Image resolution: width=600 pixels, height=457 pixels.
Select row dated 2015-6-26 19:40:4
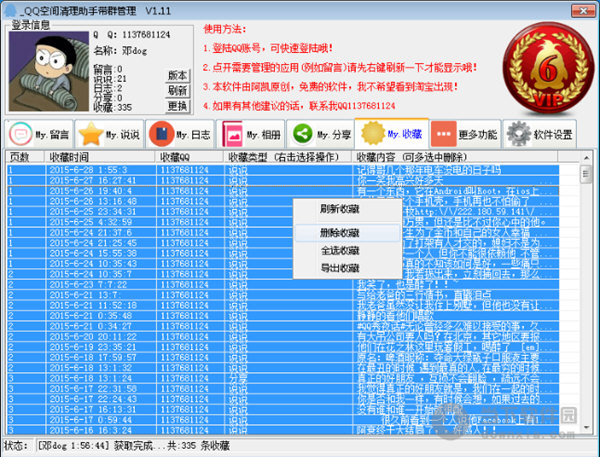(283, 191)
